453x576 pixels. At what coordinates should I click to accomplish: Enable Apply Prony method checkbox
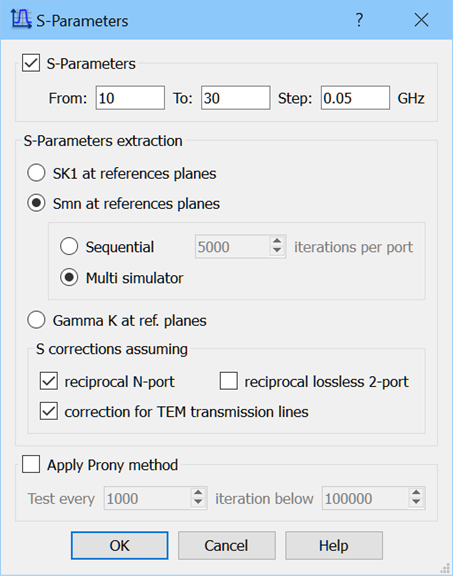tap(31, 464)
